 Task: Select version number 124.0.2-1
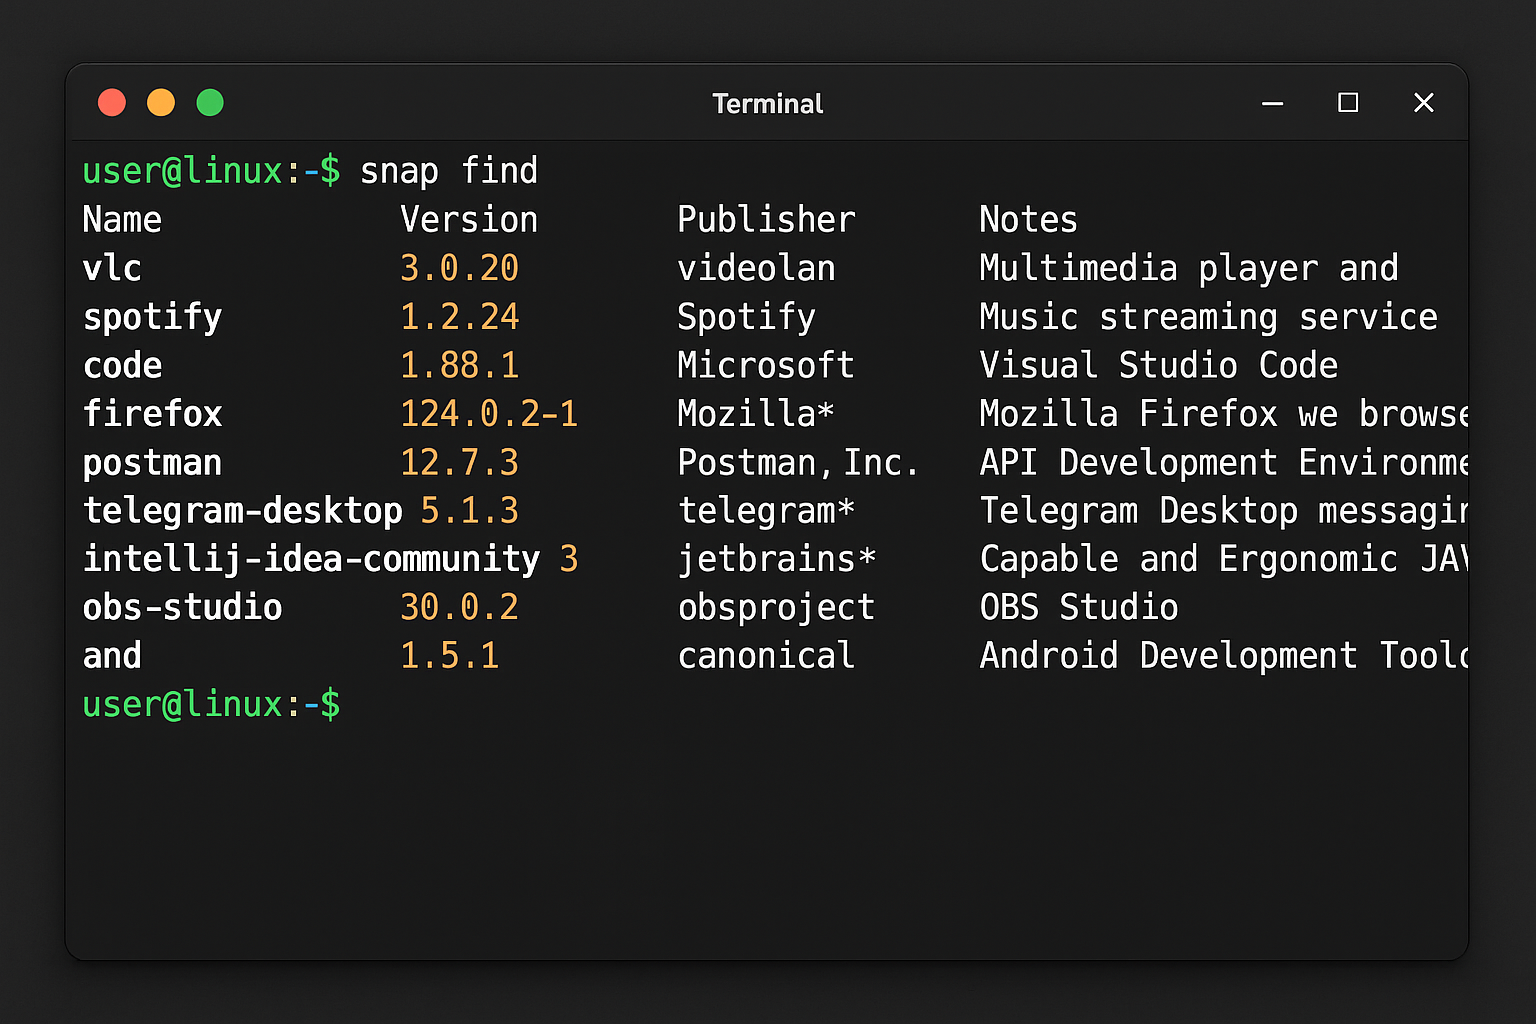pyautogui.click(x=490, y=413)
